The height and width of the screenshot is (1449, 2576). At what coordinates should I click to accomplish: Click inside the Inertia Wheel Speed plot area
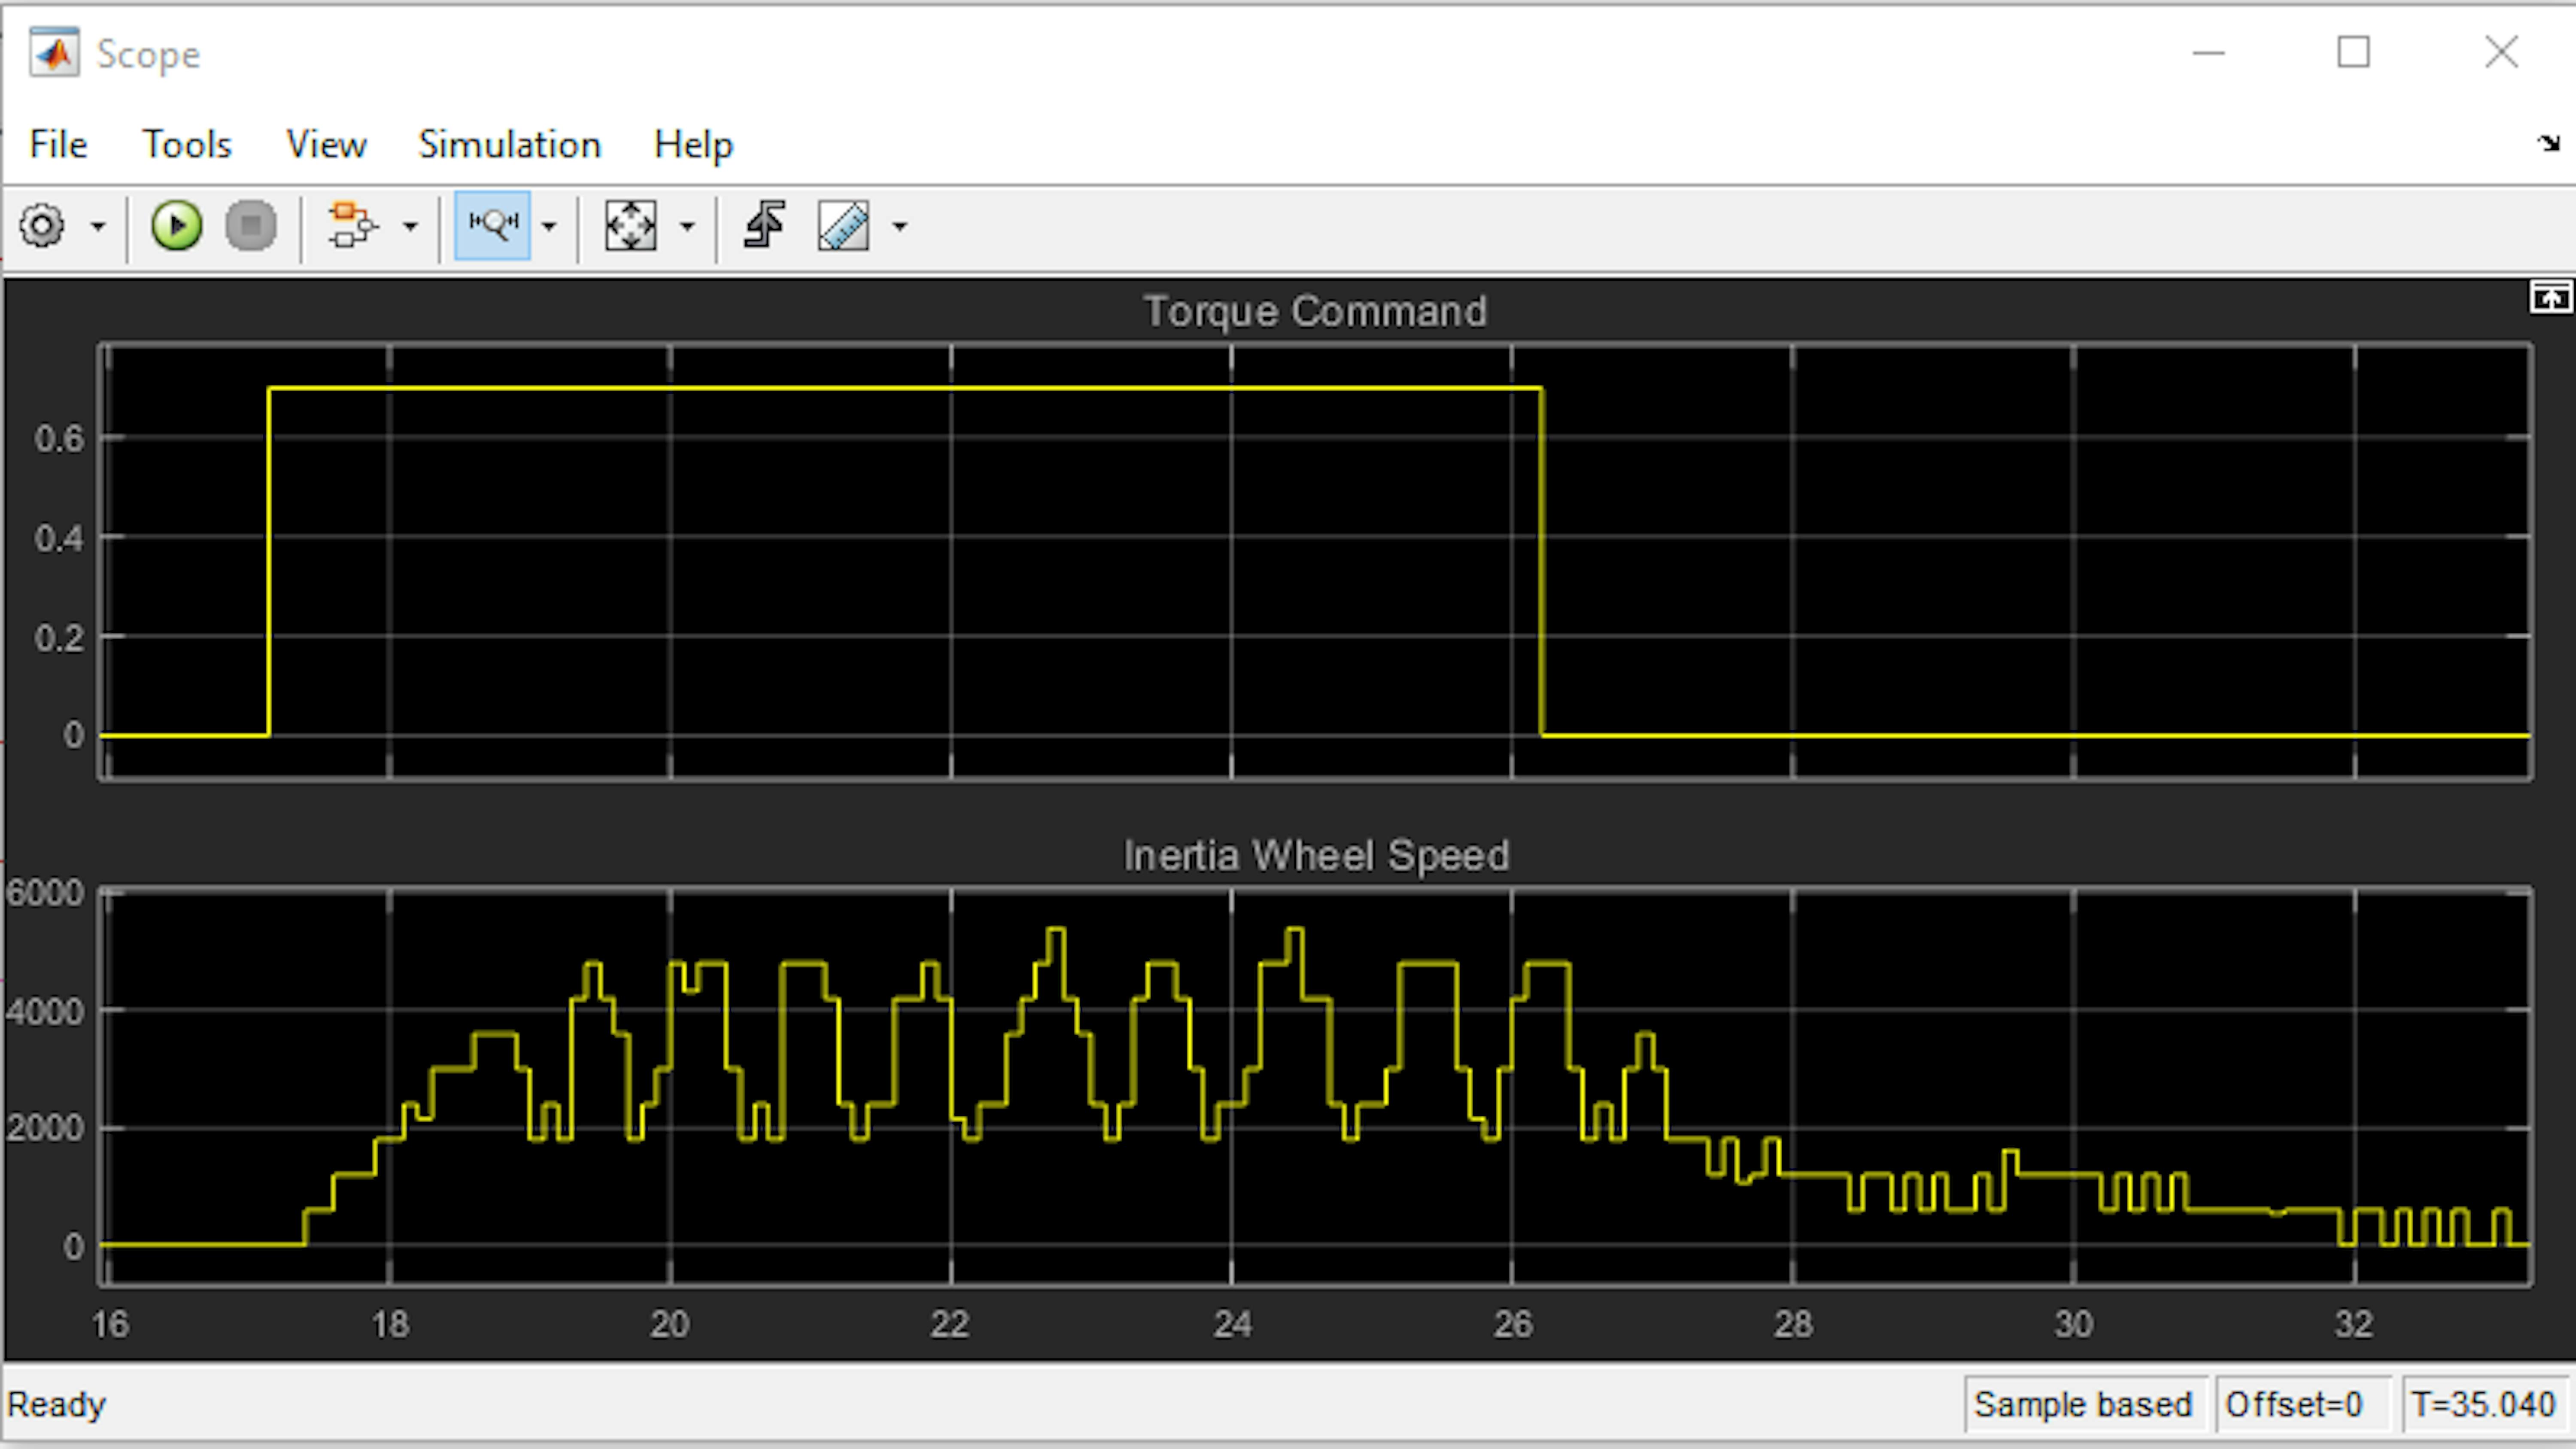1315,1086
